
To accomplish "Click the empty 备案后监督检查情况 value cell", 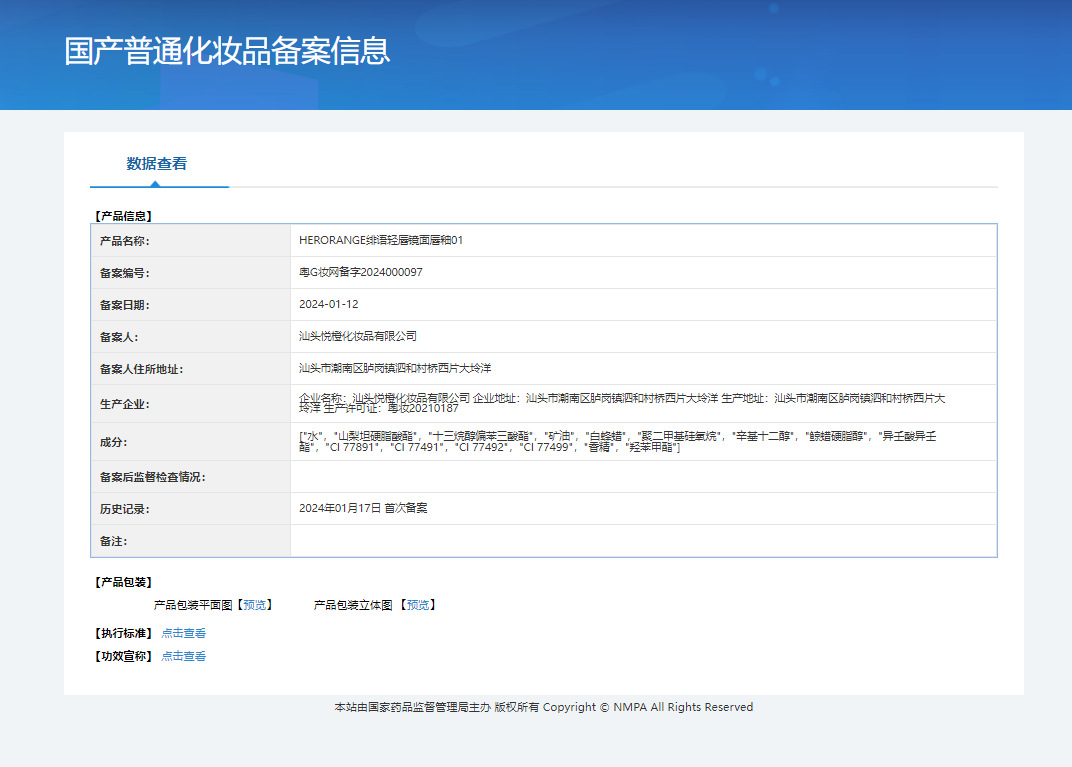I will (x=643, y=477).
